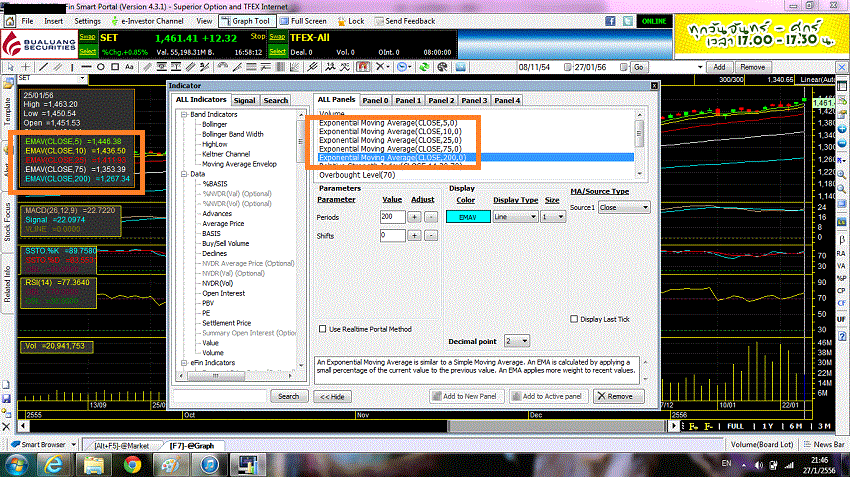Viewport: 850px width, 477px height.
Task: Click the Remove button in Indicator dialog
Action: click(x=619, y=396)
